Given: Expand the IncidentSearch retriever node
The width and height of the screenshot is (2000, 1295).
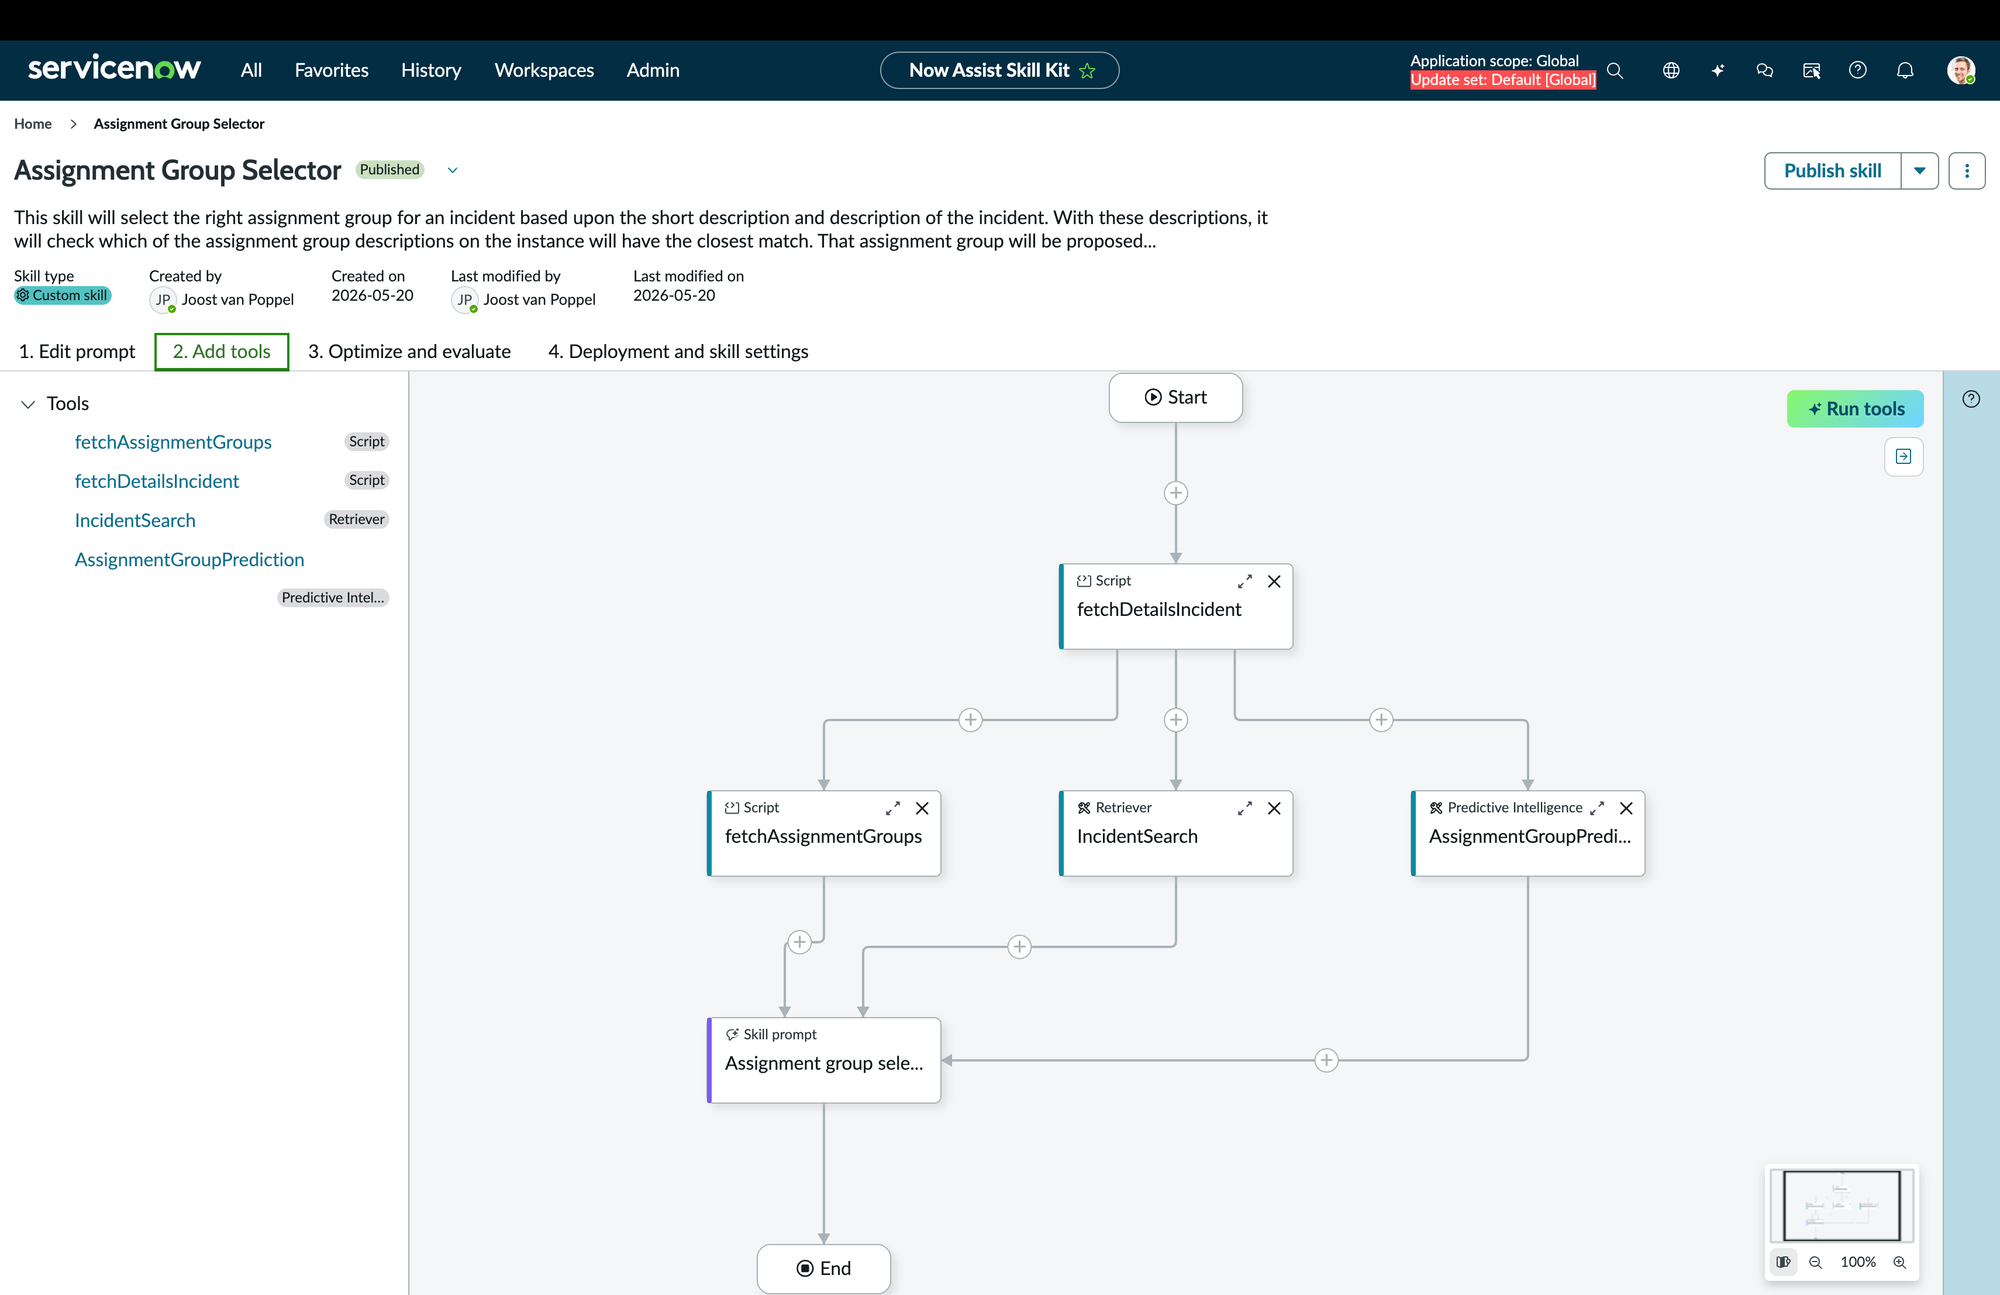Looking at the screenshot, I should [x=1245, y=808].
